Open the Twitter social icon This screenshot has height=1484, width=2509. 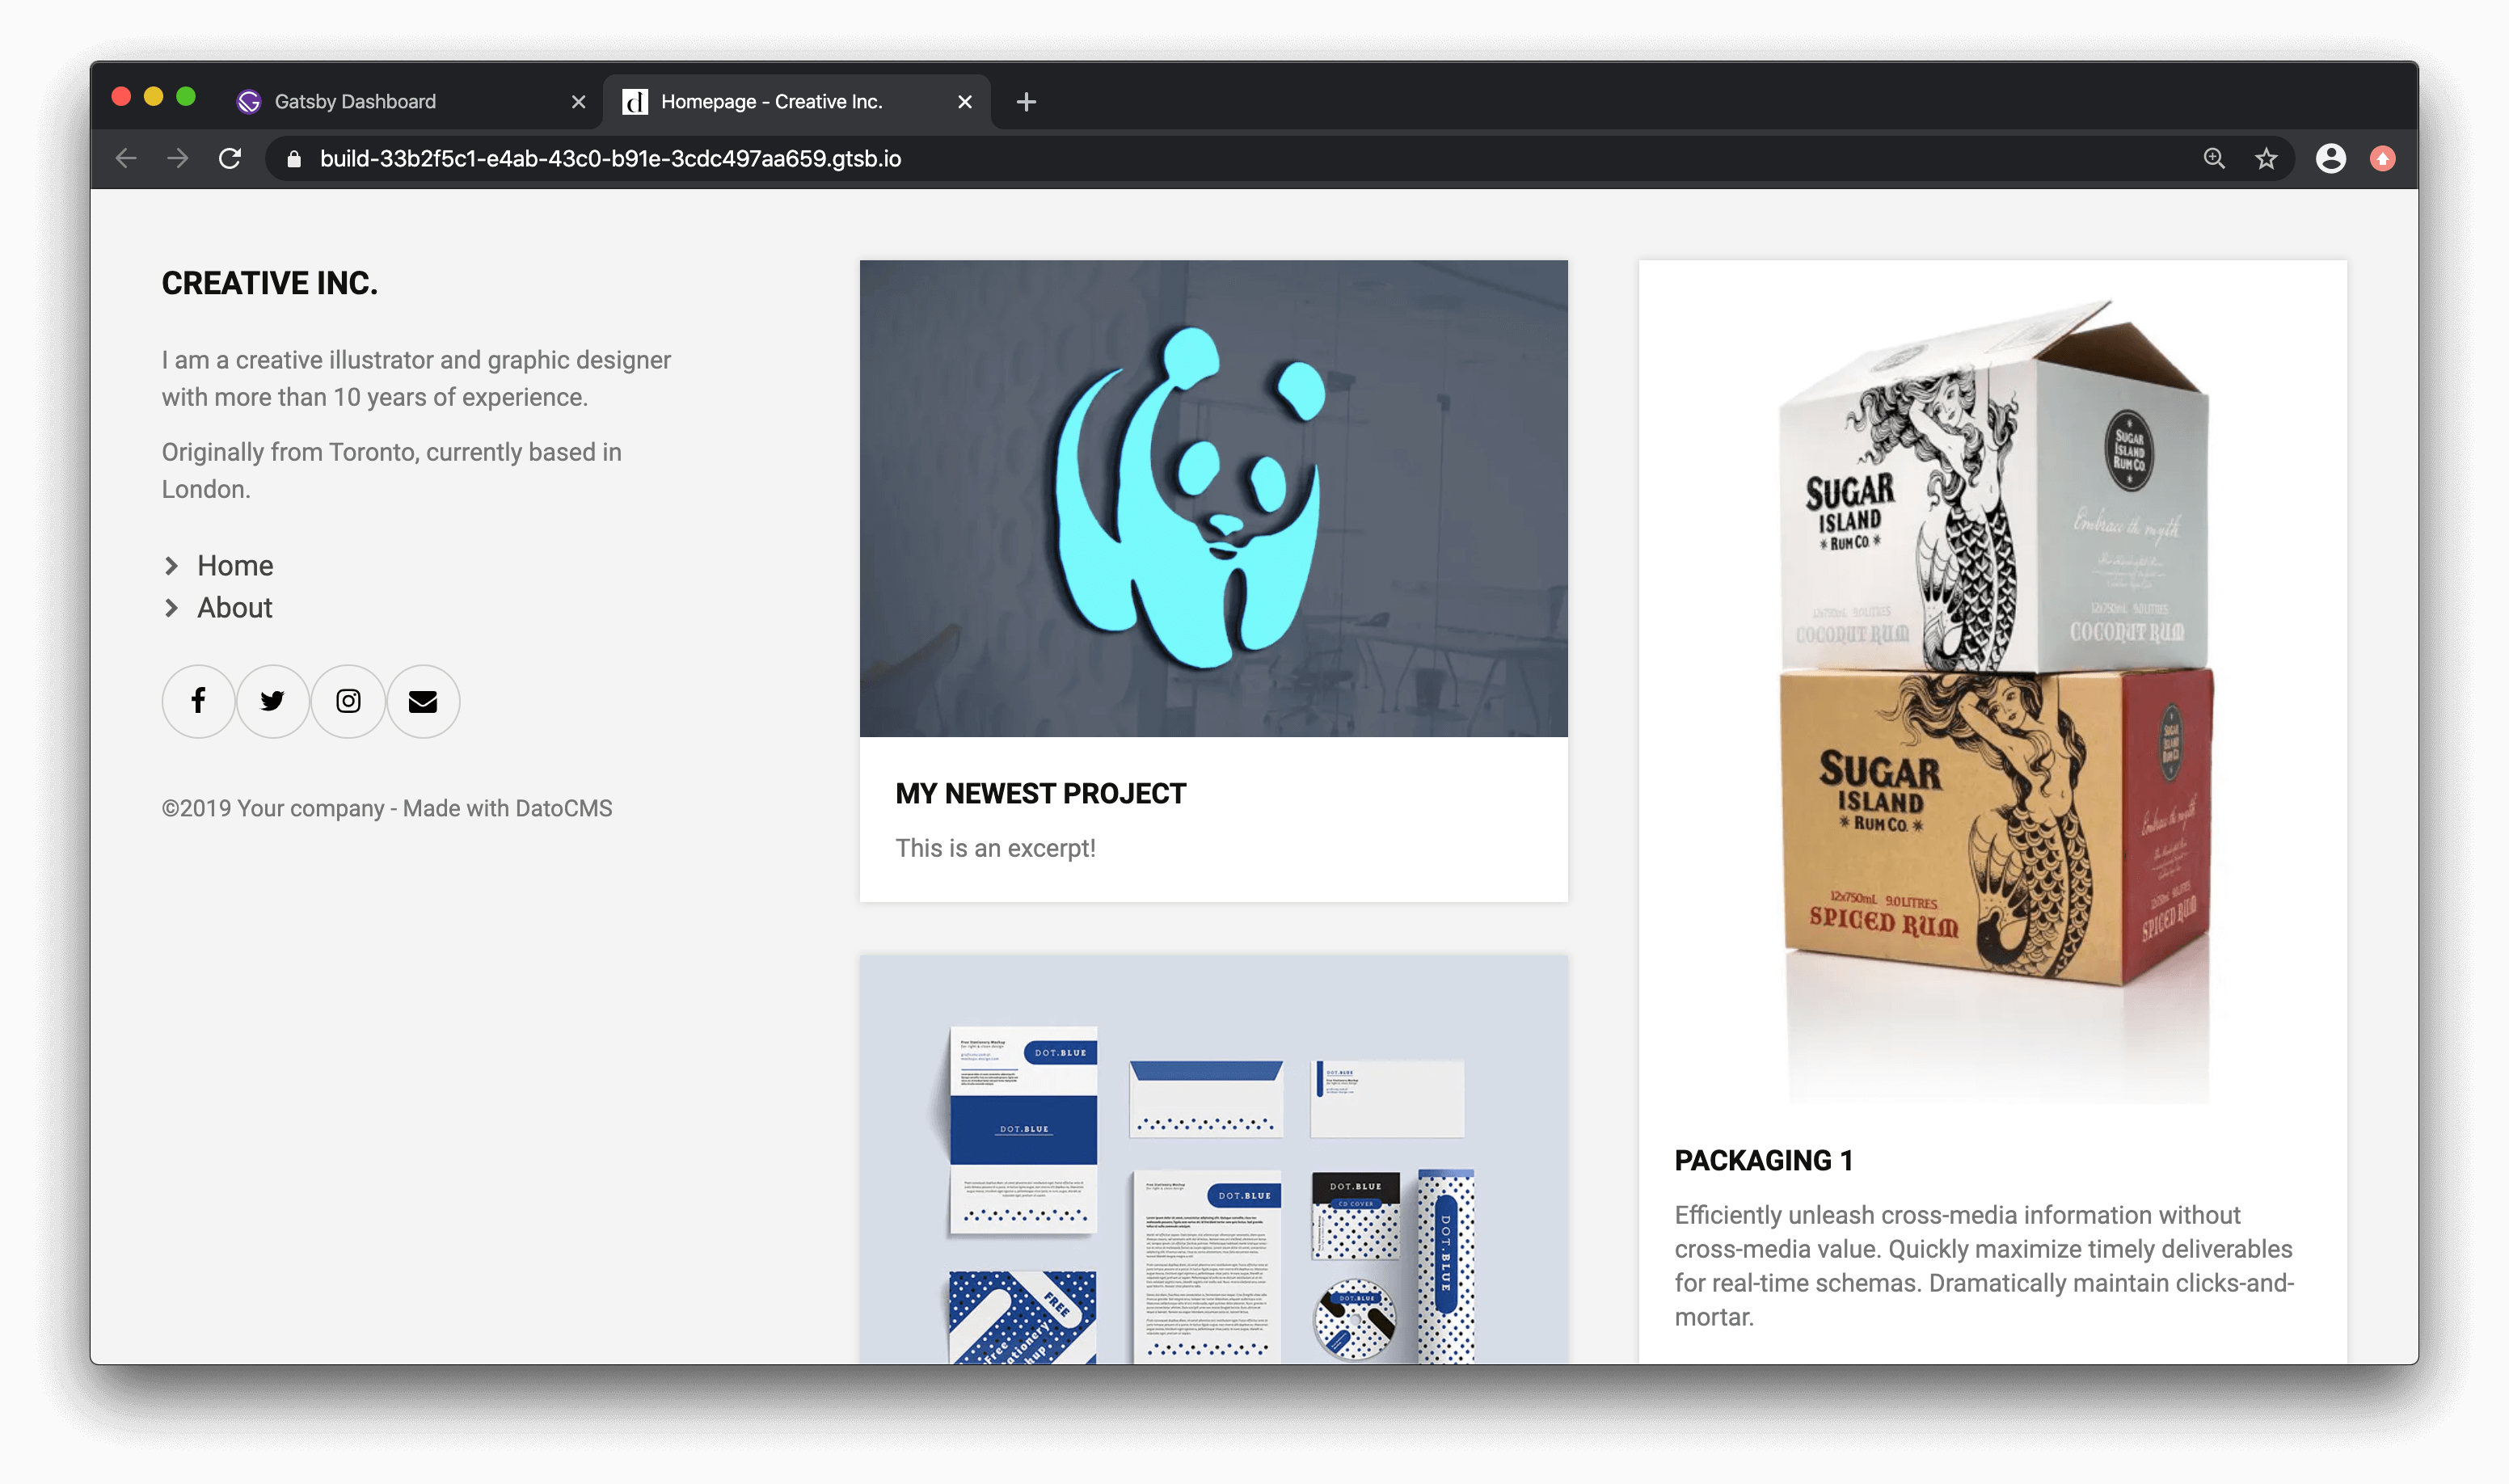point(272,701)
